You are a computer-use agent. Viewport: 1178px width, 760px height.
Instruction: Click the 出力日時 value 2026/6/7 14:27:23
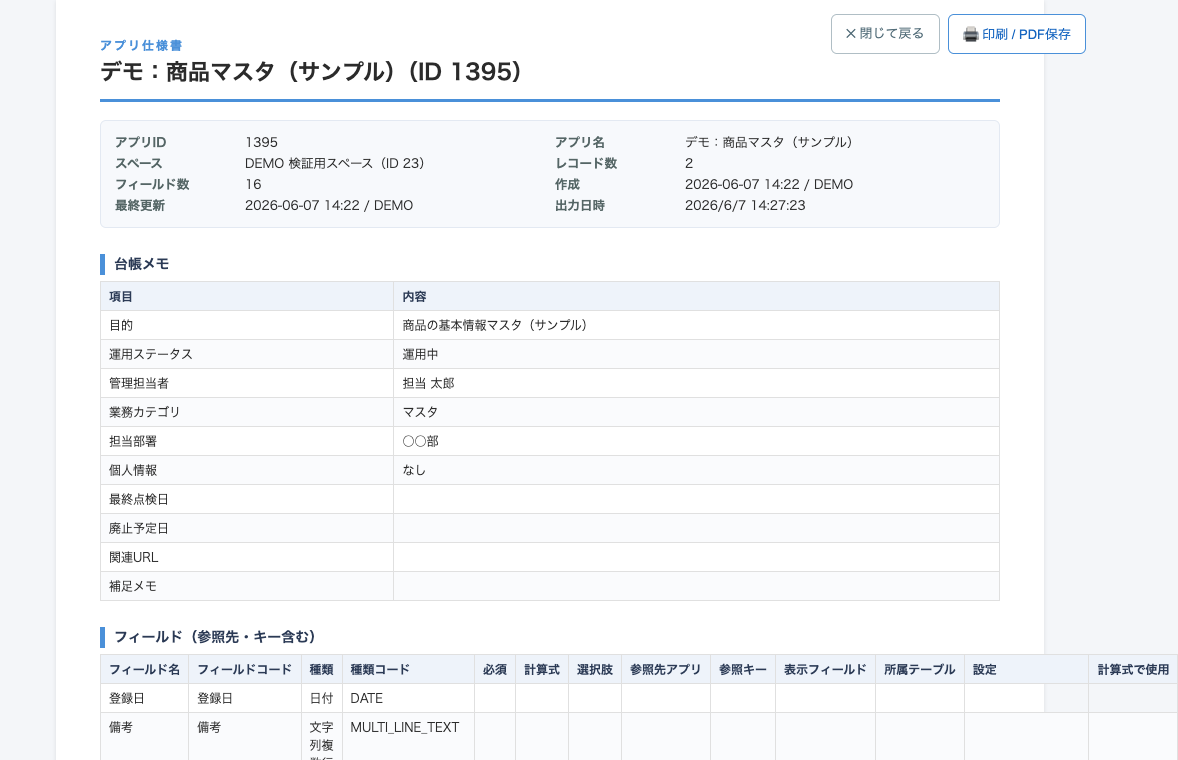pyautogui.click(x=745, y=205)
